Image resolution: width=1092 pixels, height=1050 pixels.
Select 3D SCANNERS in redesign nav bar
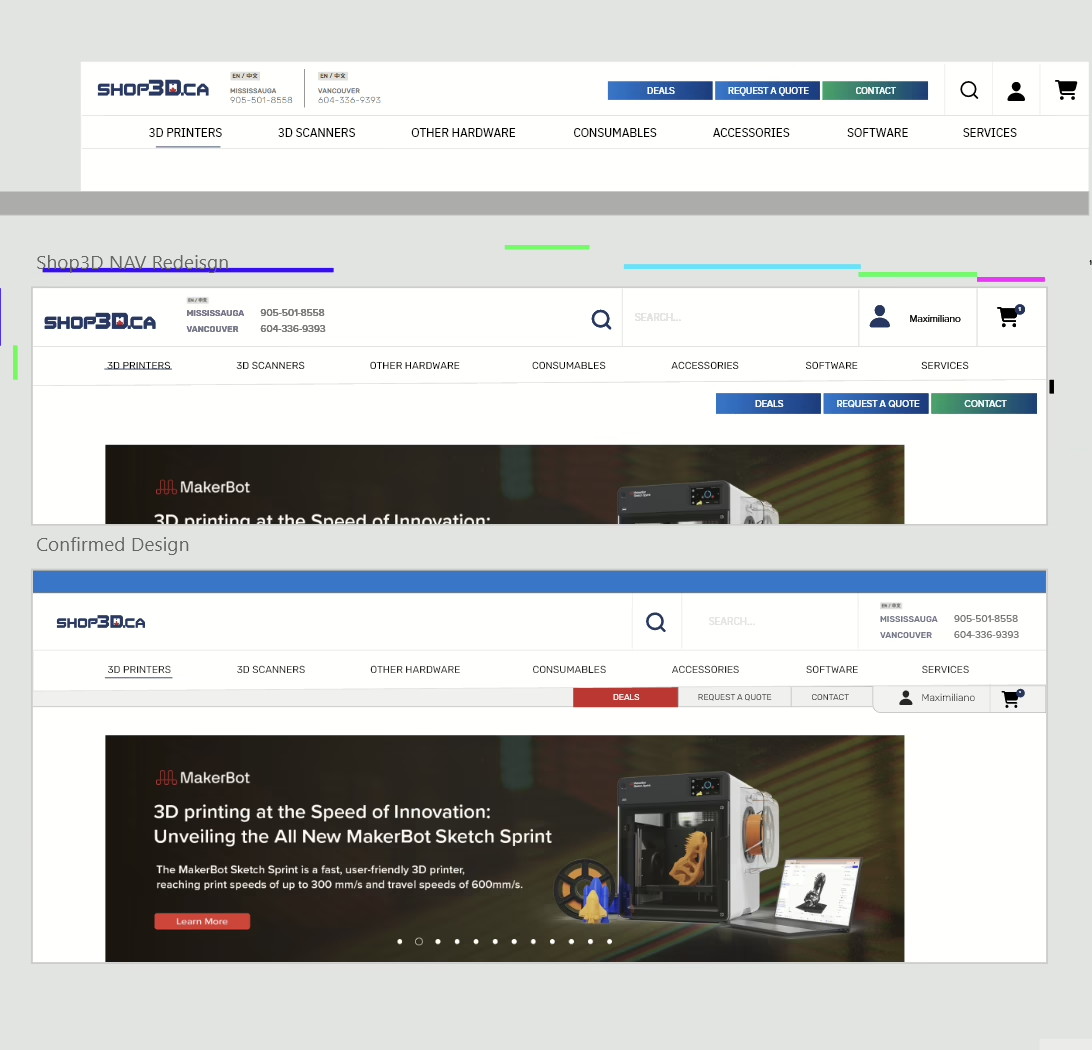(270, 366)
